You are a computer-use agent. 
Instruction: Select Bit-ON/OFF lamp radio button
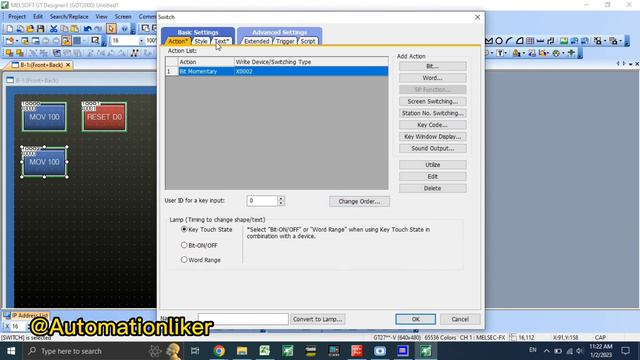point(184,245)
